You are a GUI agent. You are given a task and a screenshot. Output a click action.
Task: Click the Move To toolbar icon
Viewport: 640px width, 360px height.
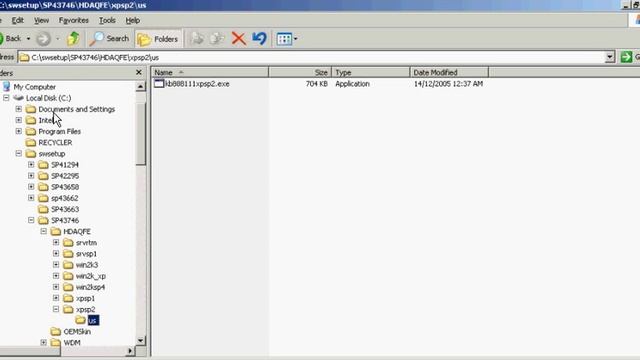[x=198, y=39]
